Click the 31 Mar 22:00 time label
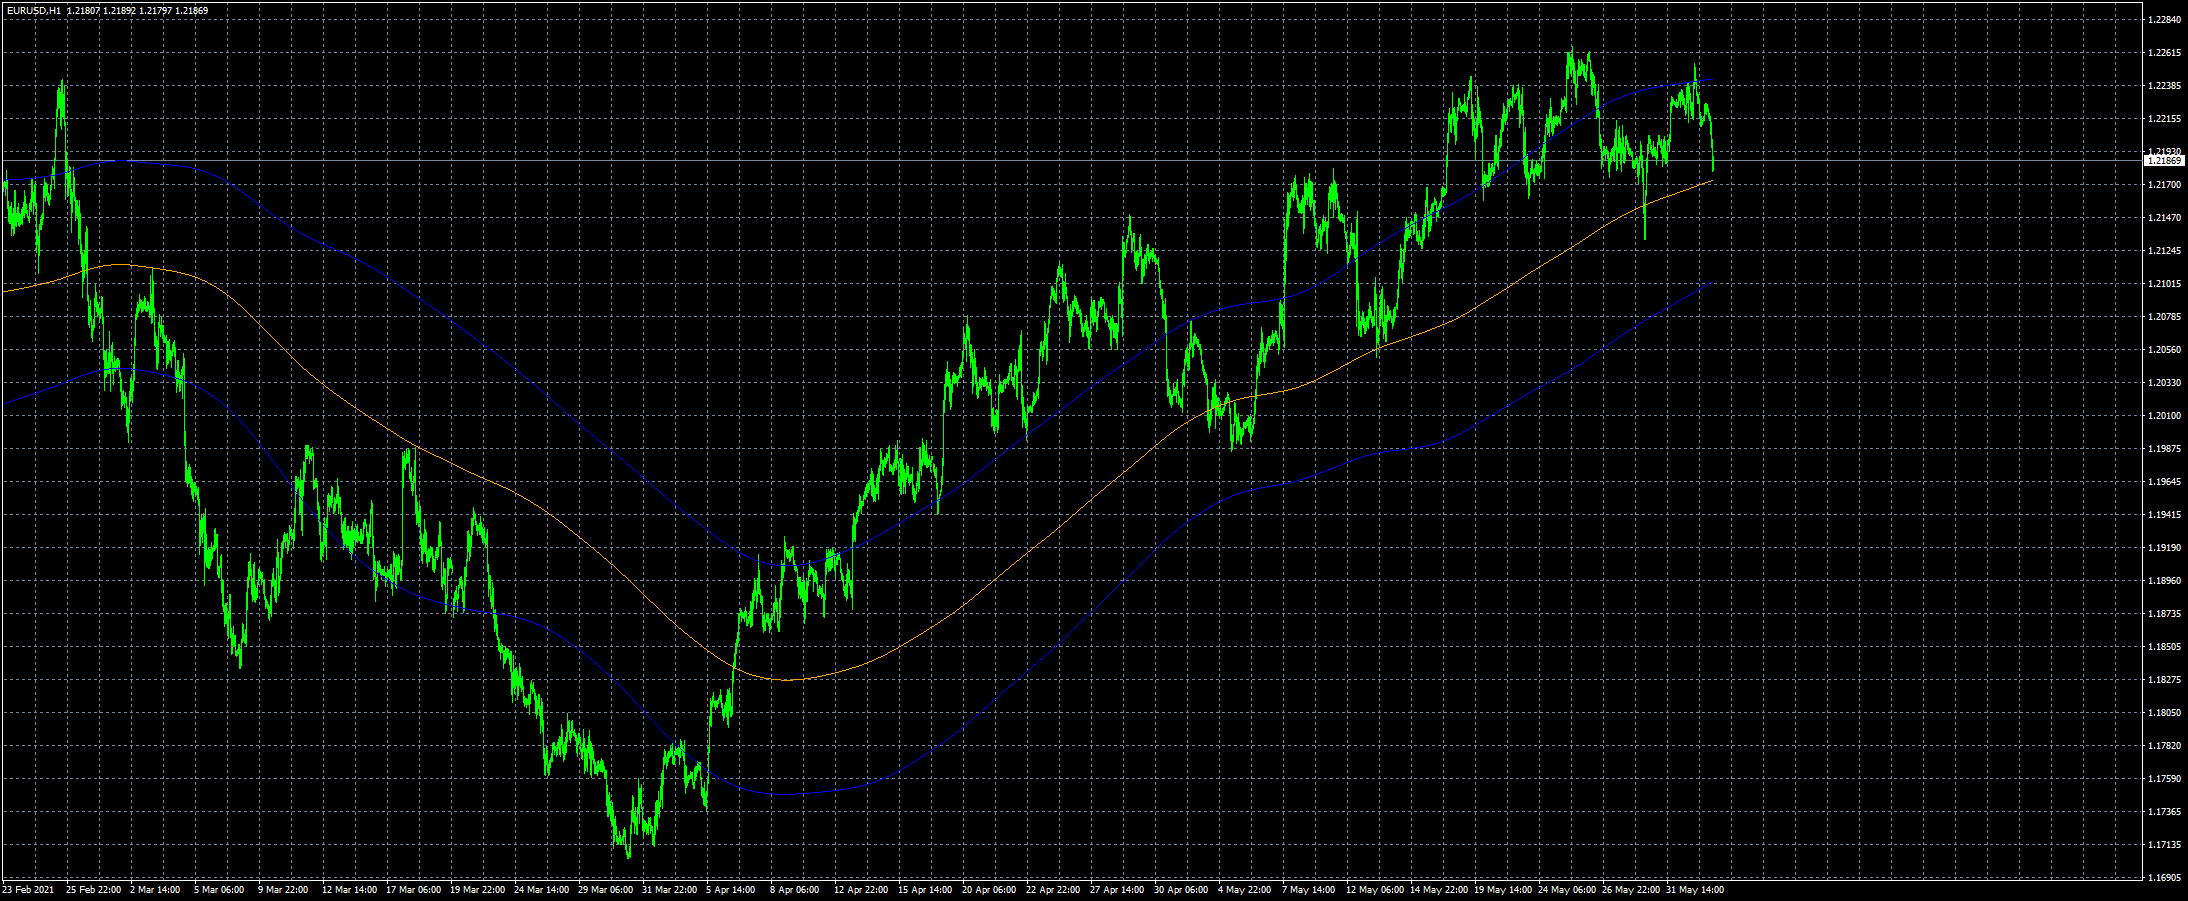This screenshot has width=2188, height=901. (x=669, y=889)
